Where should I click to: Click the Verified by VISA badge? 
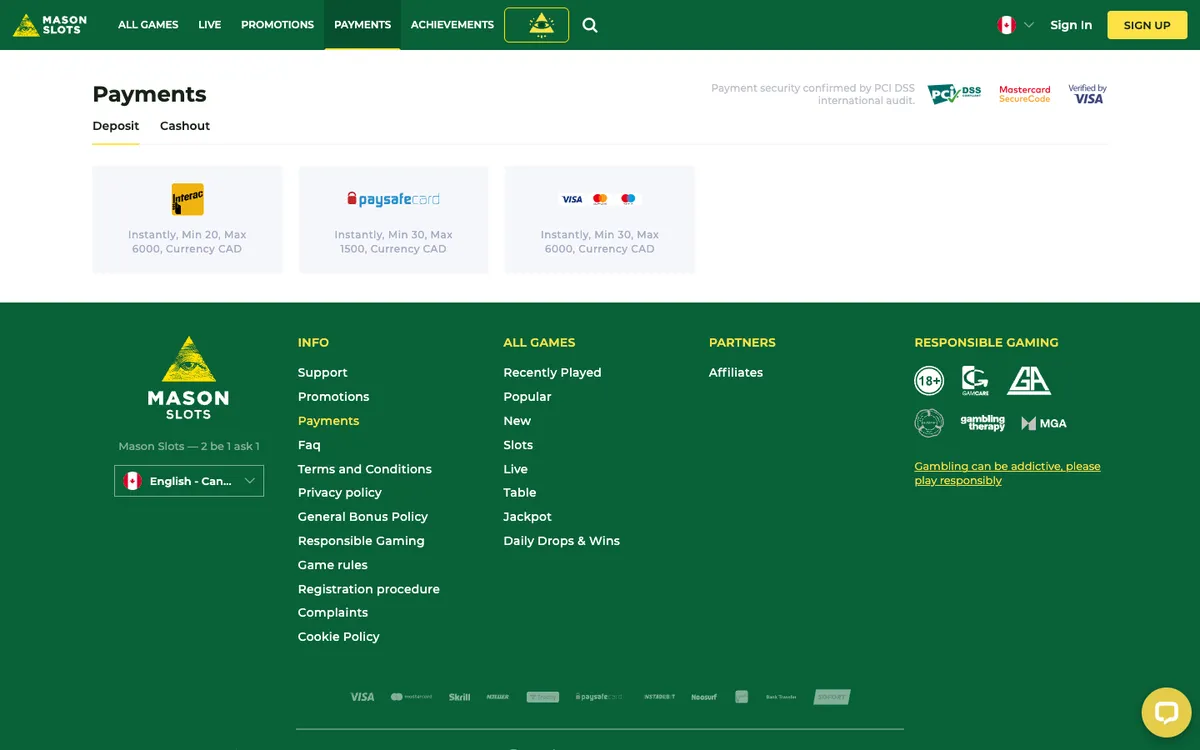point(1087,94)
